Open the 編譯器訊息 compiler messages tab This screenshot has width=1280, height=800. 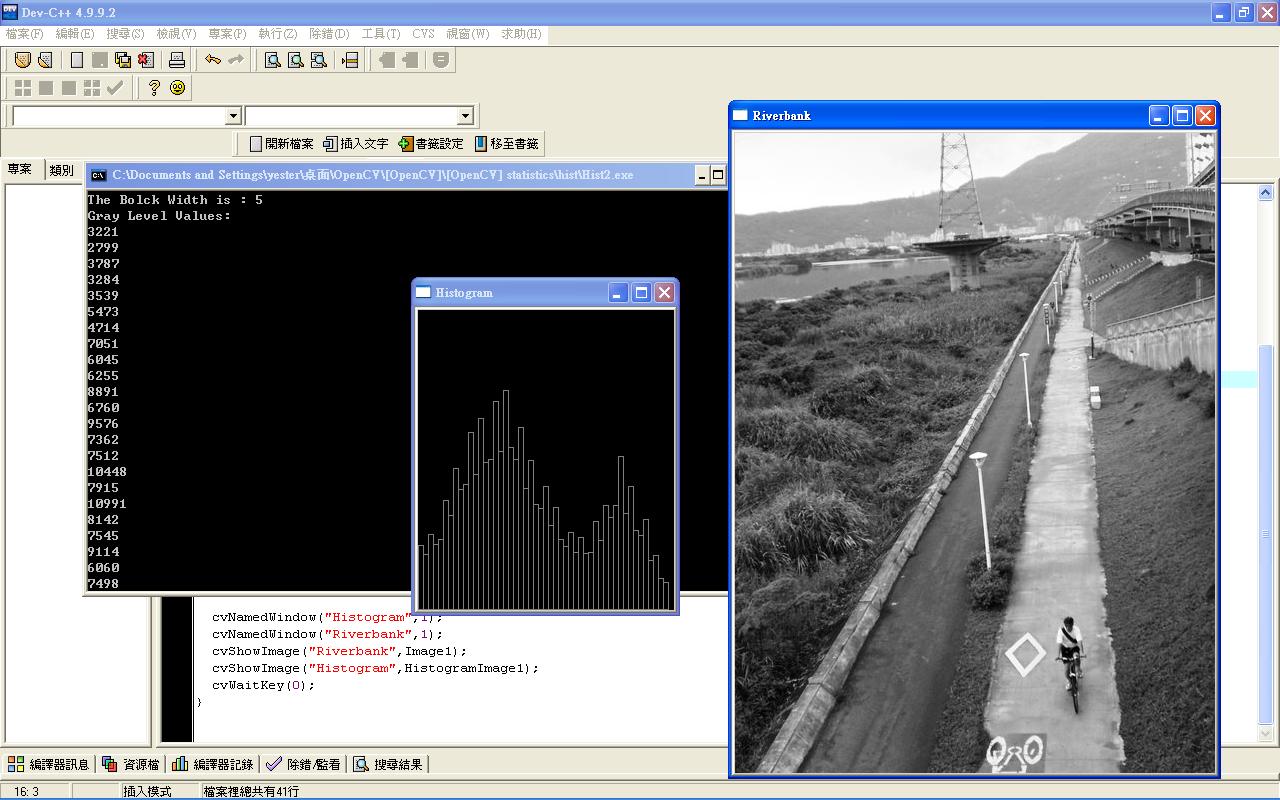tap(49, 764)
